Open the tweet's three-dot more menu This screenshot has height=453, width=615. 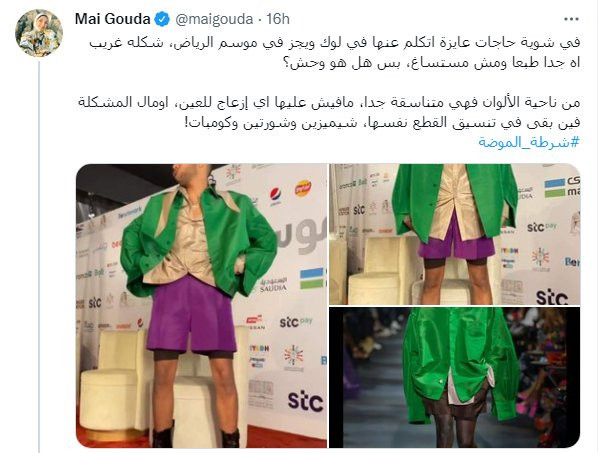(x=571, y=19)
